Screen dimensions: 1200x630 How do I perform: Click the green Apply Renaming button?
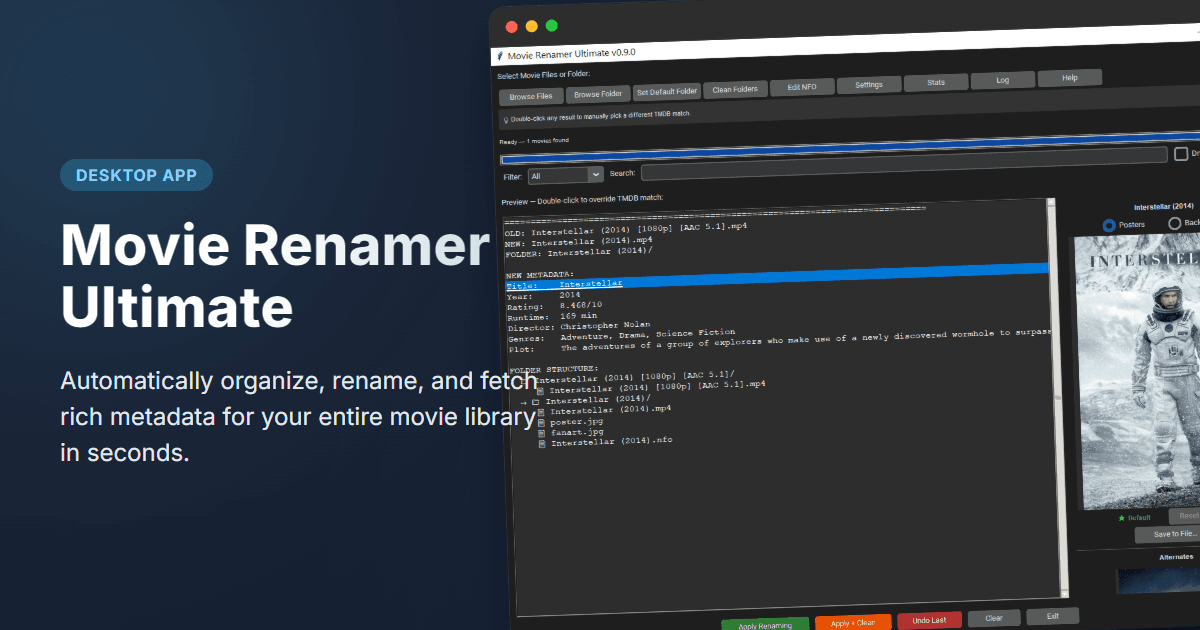pos(765,624)
